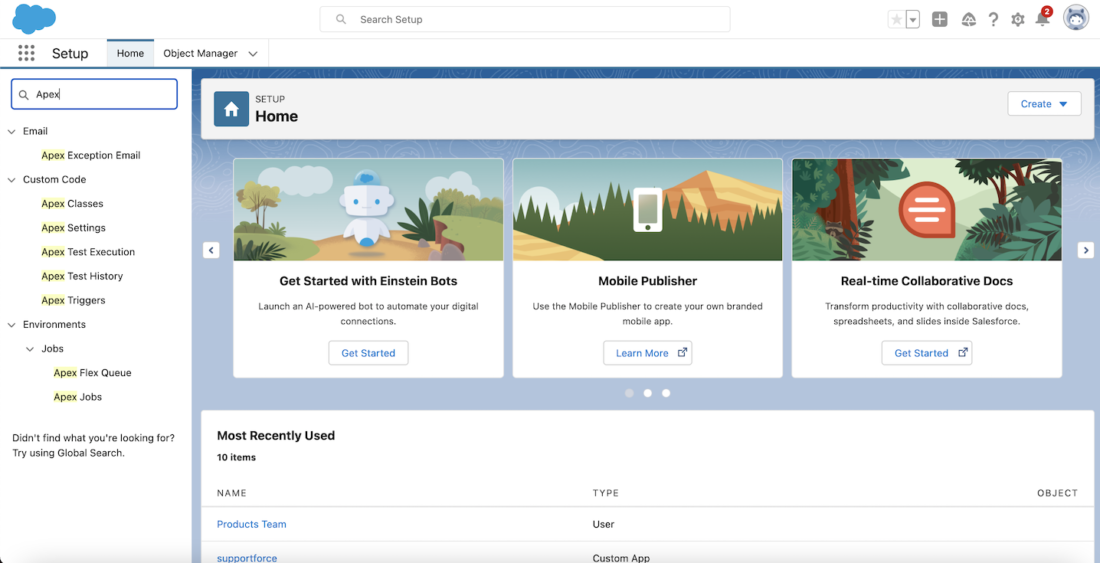Screen dimensions: 1100x563
Task: Click the Collaborative Docs jungle illustration
Action: tap(927, 210)
